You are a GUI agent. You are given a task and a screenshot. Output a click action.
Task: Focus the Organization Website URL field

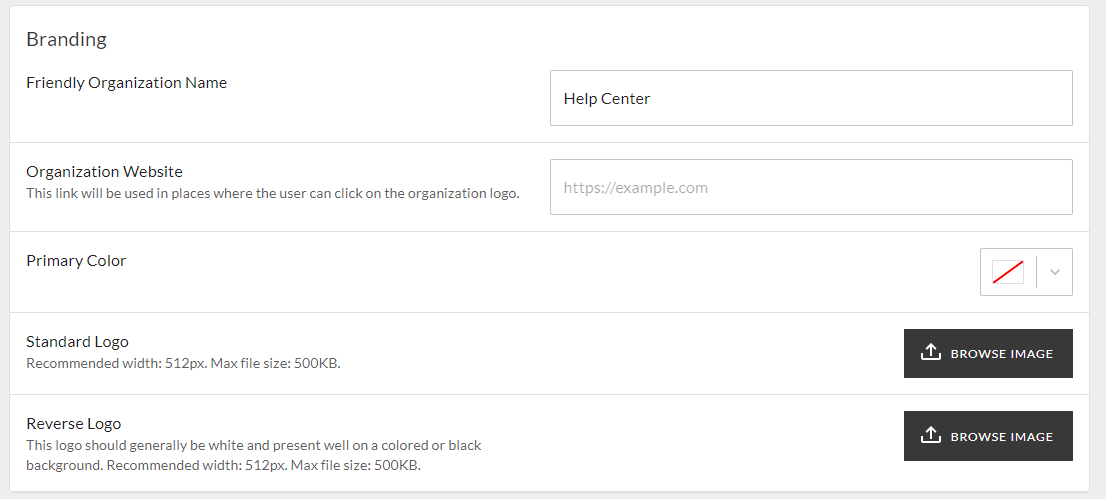point(811,187)
